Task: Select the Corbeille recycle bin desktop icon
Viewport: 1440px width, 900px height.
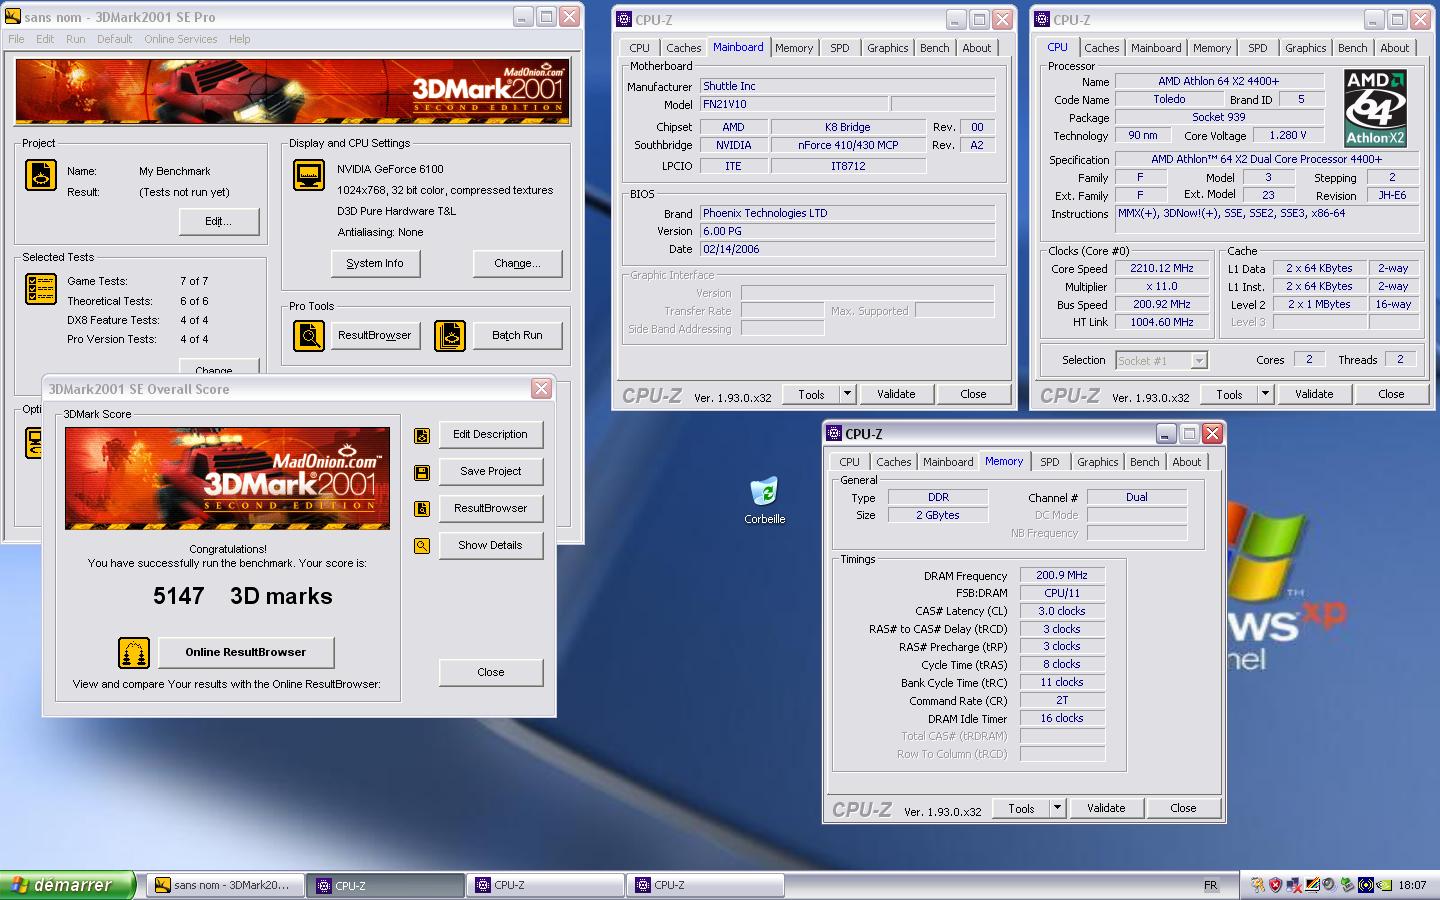Action: (x=765, y=500)
